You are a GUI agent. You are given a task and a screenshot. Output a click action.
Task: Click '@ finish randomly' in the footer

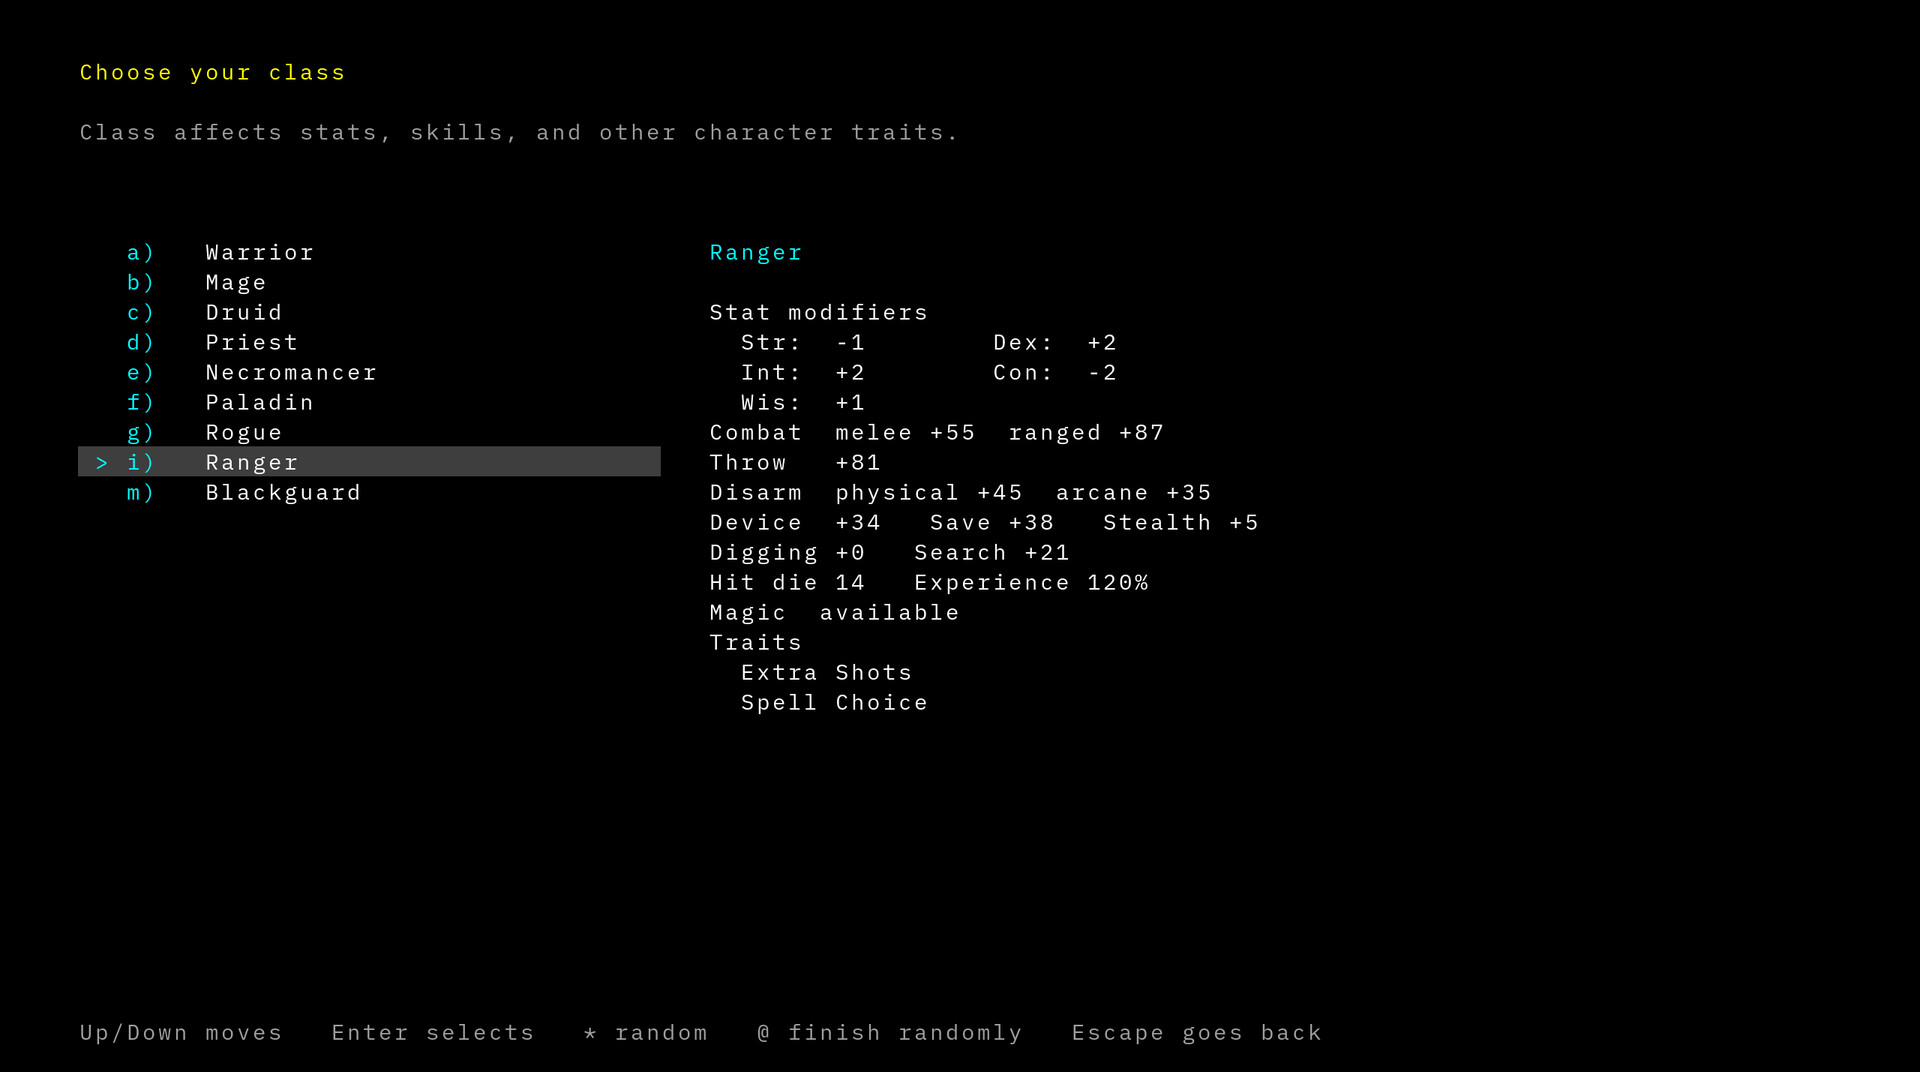pyautogui.click(x=889, y=1033)
